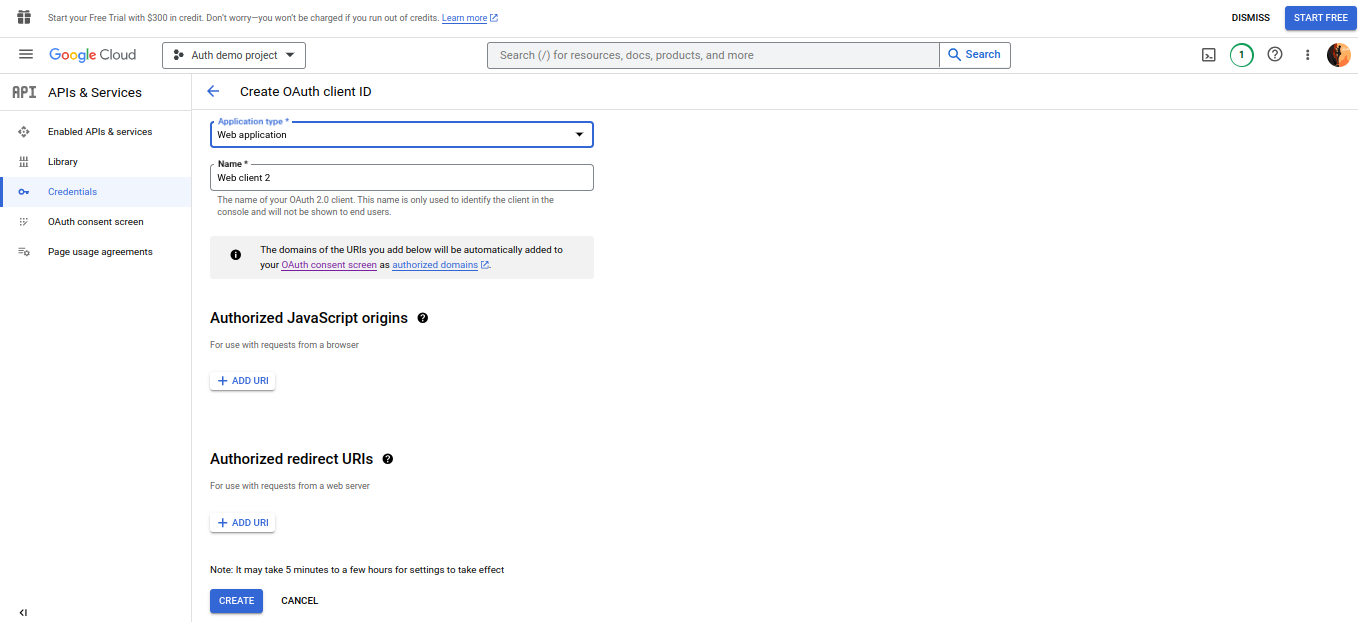Click the API icon beside APIs & Services
1358x622 pixels.
24,92
